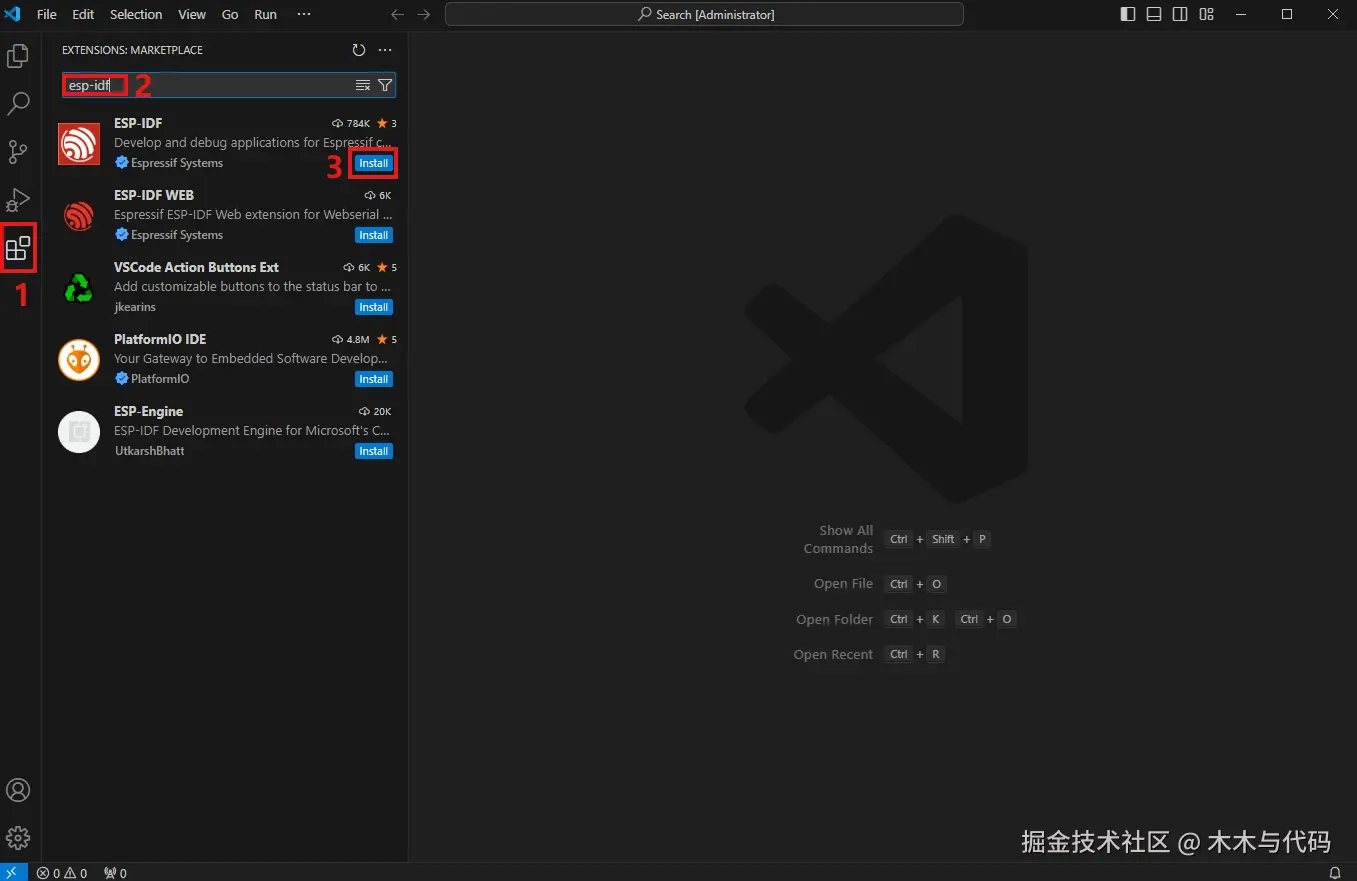Screen dimensions: 1357x881
Task: Open Views and More Actions ellipsis
Action: pos(385,50)
